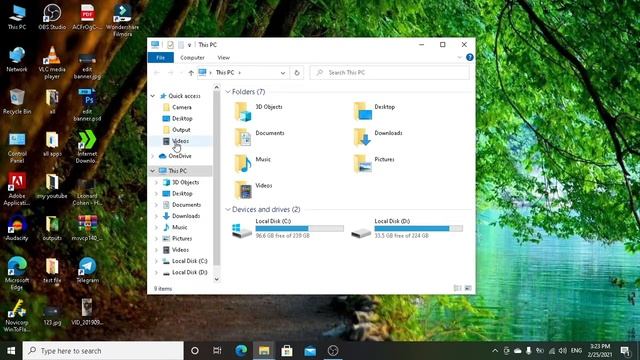Expand the ribbon with chevron
This screenshot has width=640, height=360.
460,58
